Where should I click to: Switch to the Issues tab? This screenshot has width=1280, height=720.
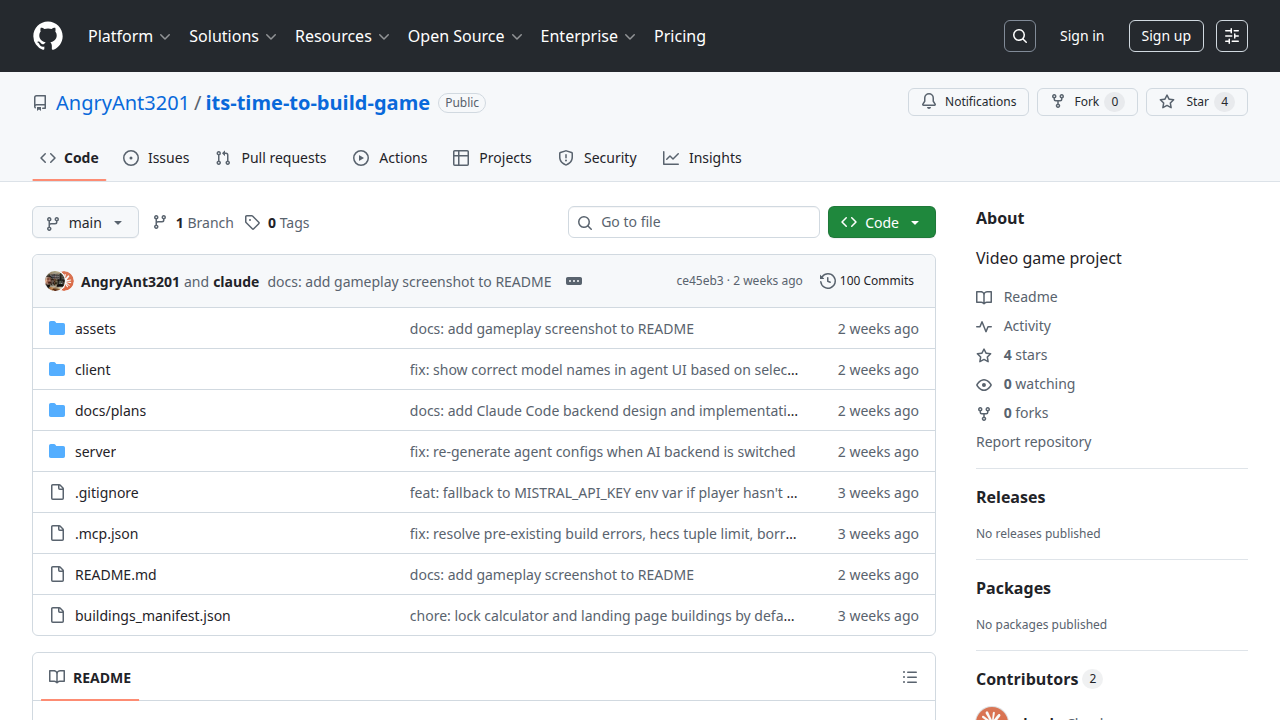[x=156, y=158]
